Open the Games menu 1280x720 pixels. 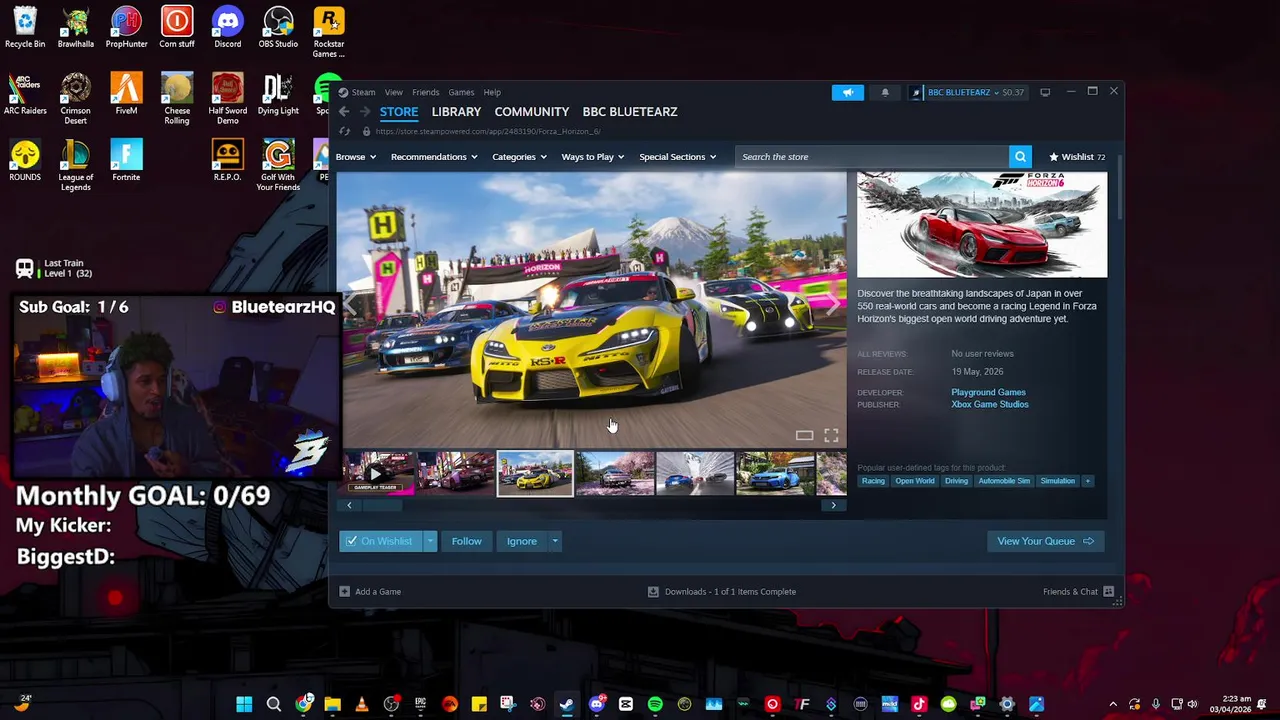tap(461, 92)
